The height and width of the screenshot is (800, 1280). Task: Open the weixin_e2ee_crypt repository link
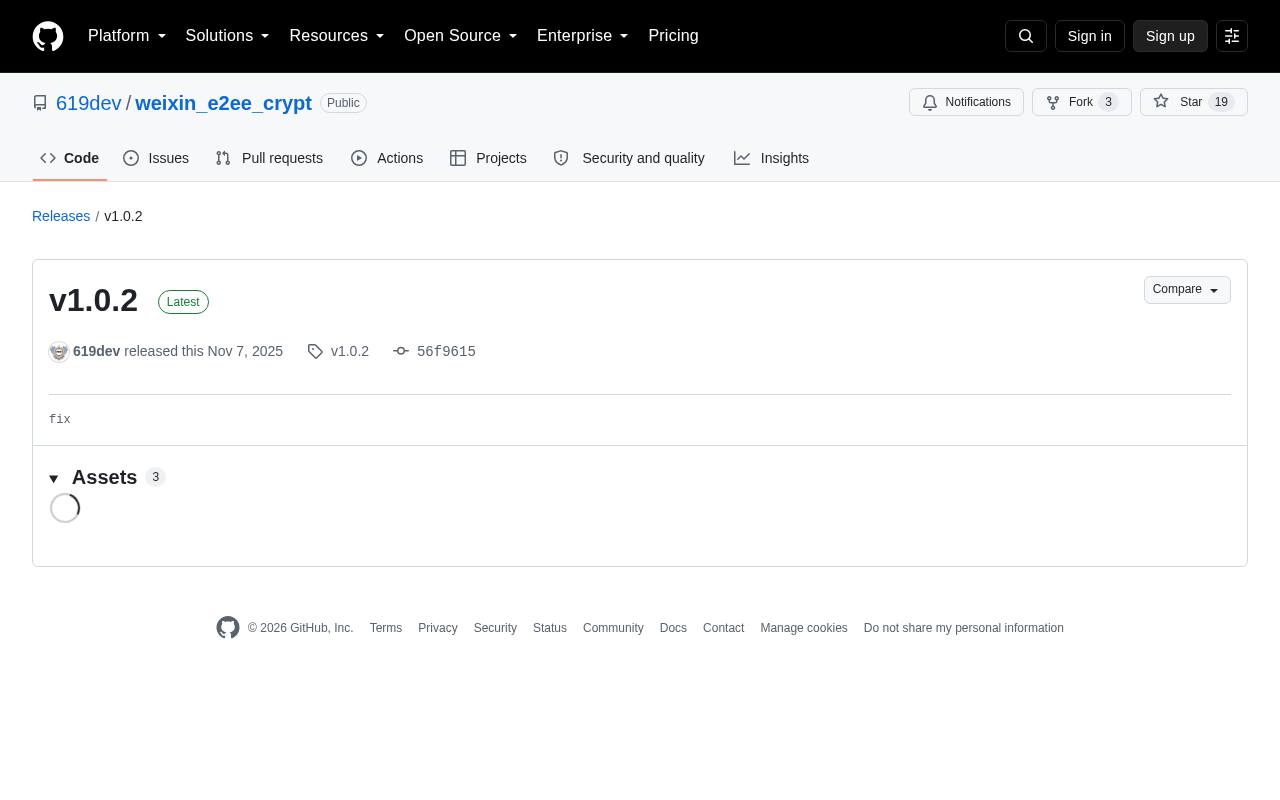pos(223,103)
